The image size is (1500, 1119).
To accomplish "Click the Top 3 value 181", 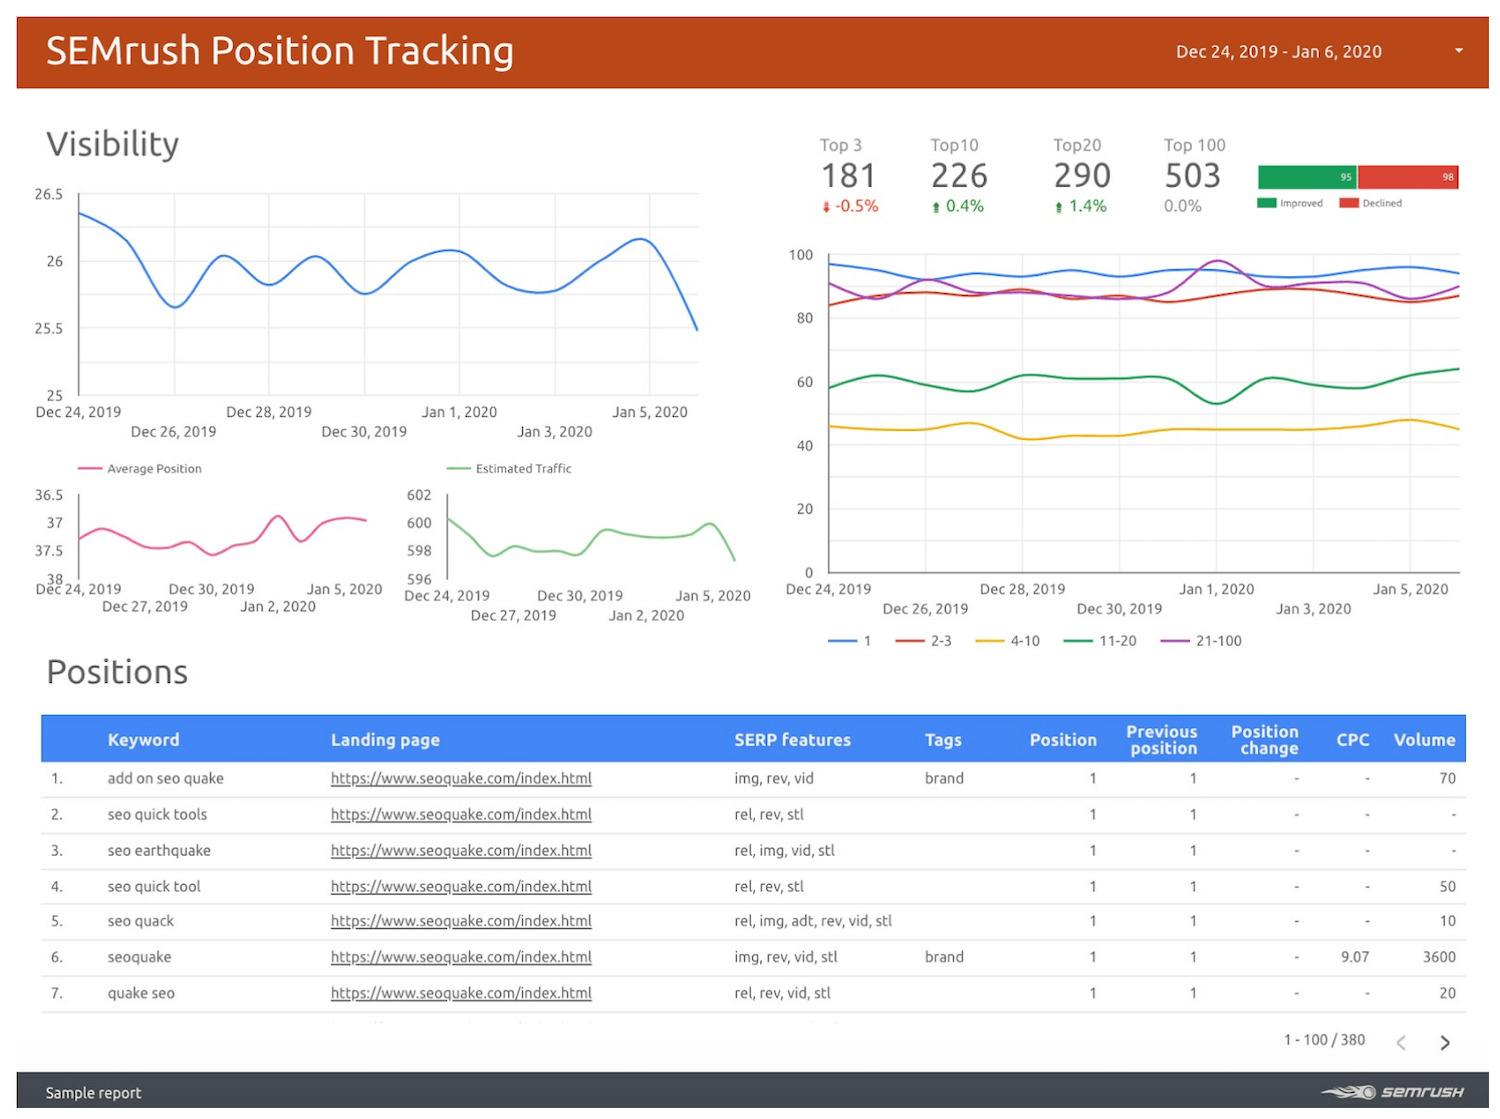I will pyautogui.click(x=848, y=176).
